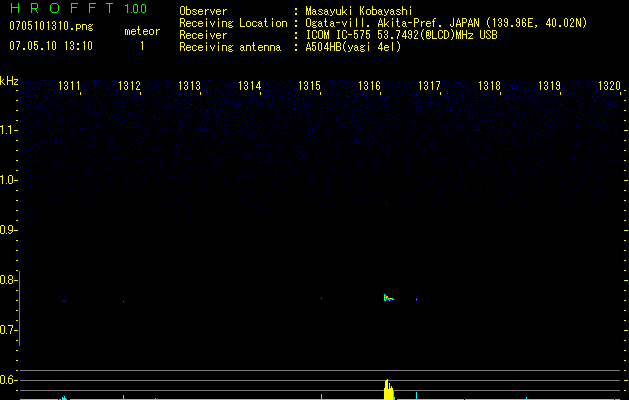Click the 1320 time marker
629x400 pixels.
[x=609, y=86]
